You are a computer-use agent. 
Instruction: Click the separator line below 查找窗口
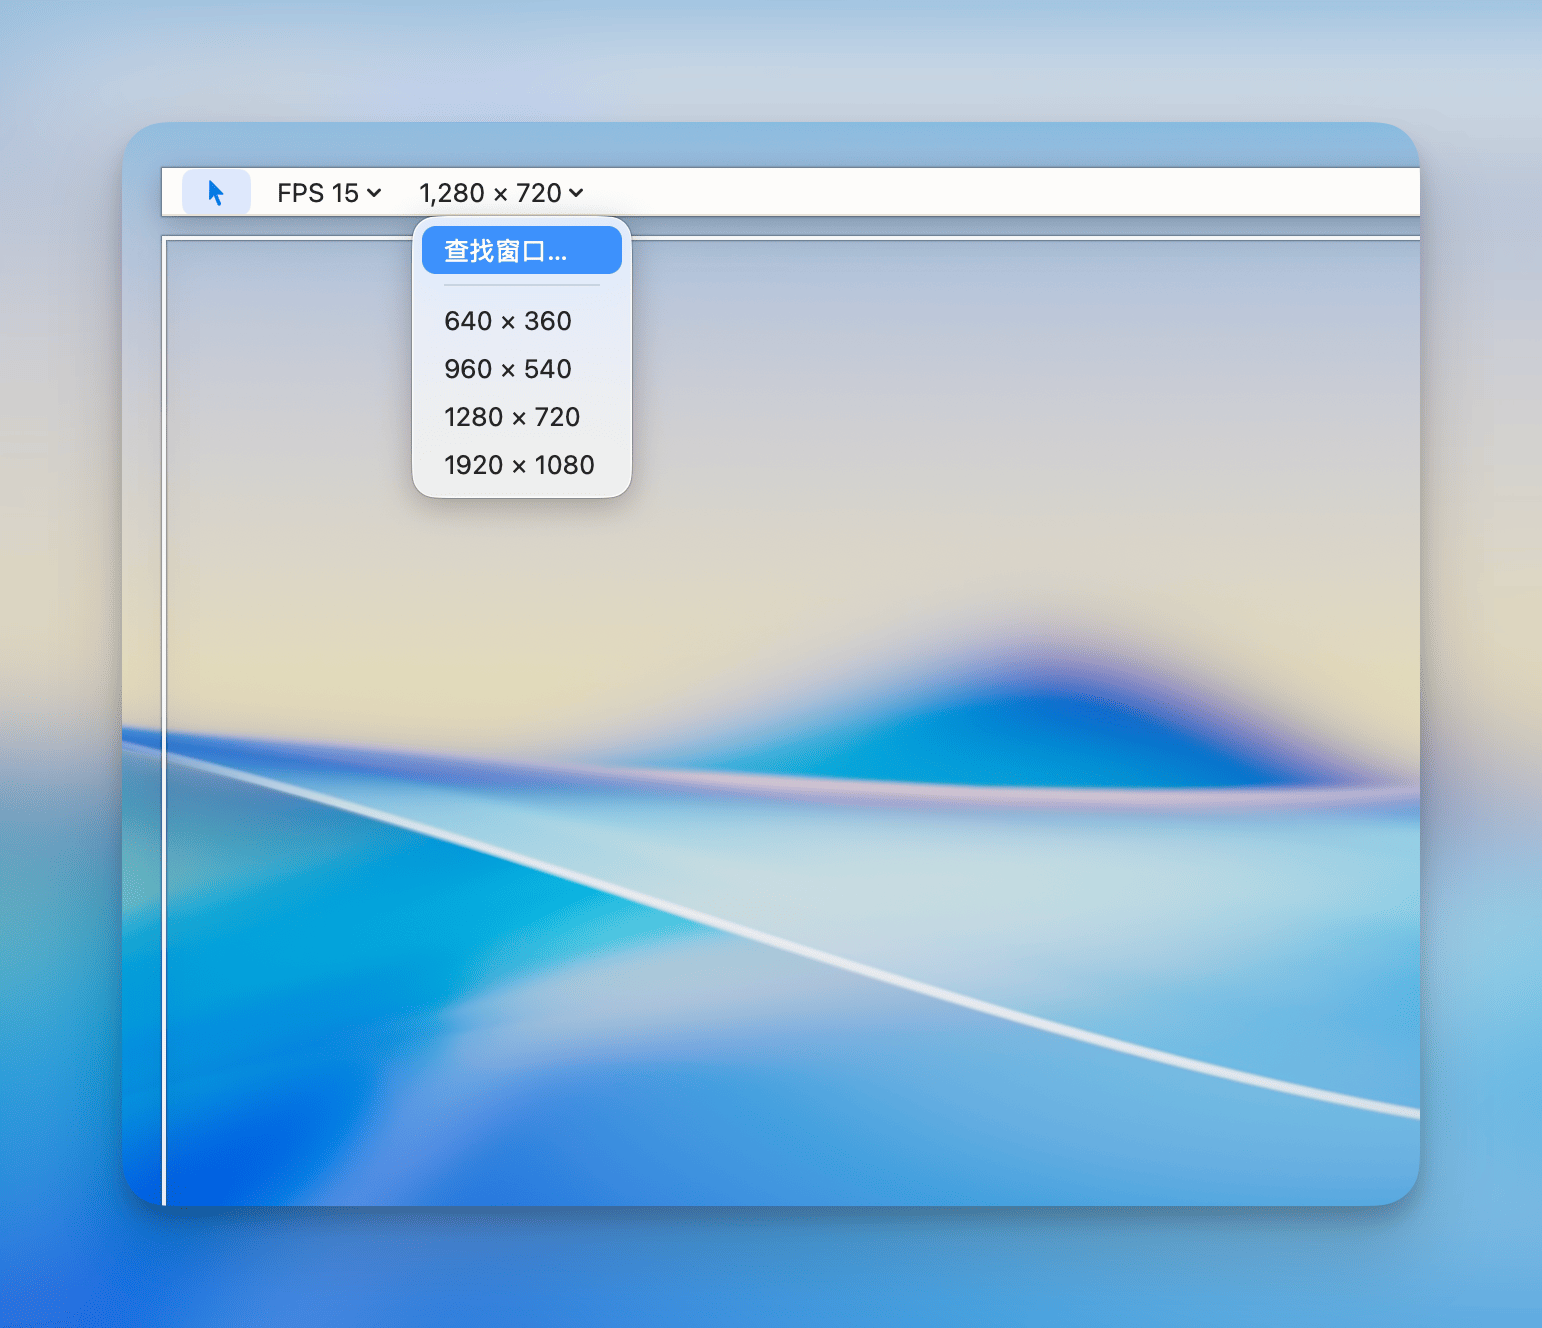point(522,286)
